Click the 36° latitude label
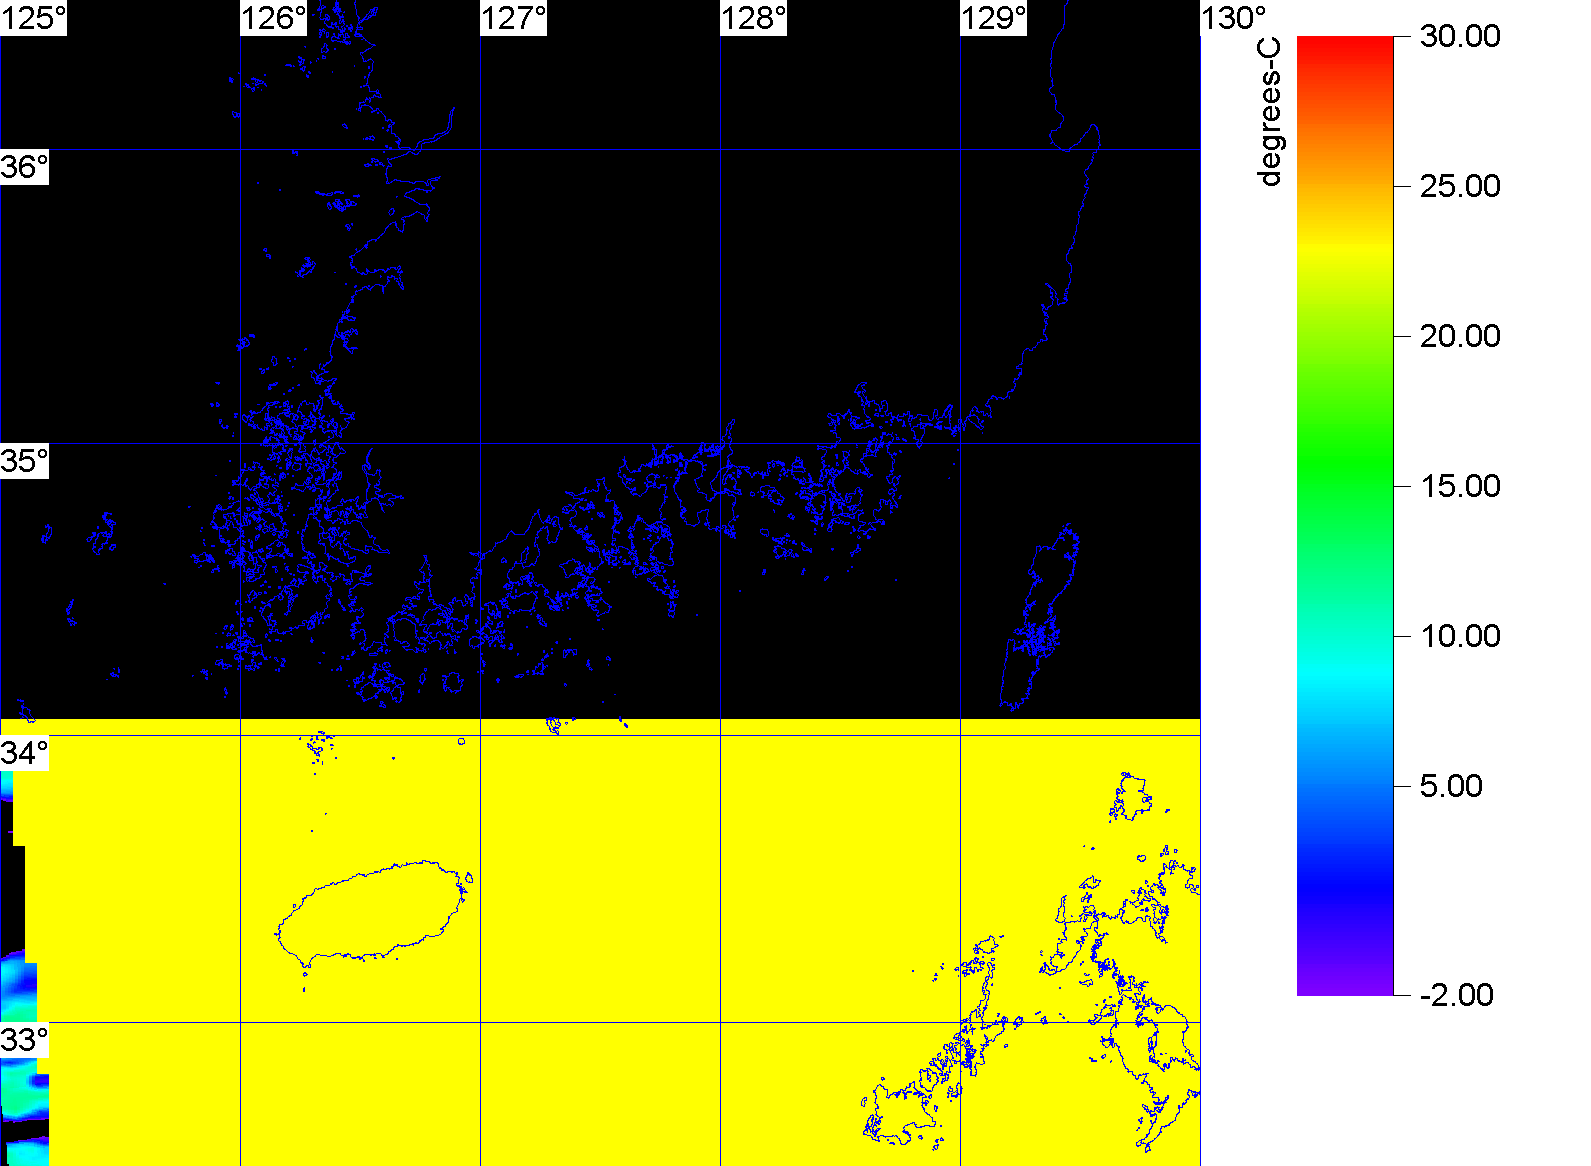 (x=24, y=167)
